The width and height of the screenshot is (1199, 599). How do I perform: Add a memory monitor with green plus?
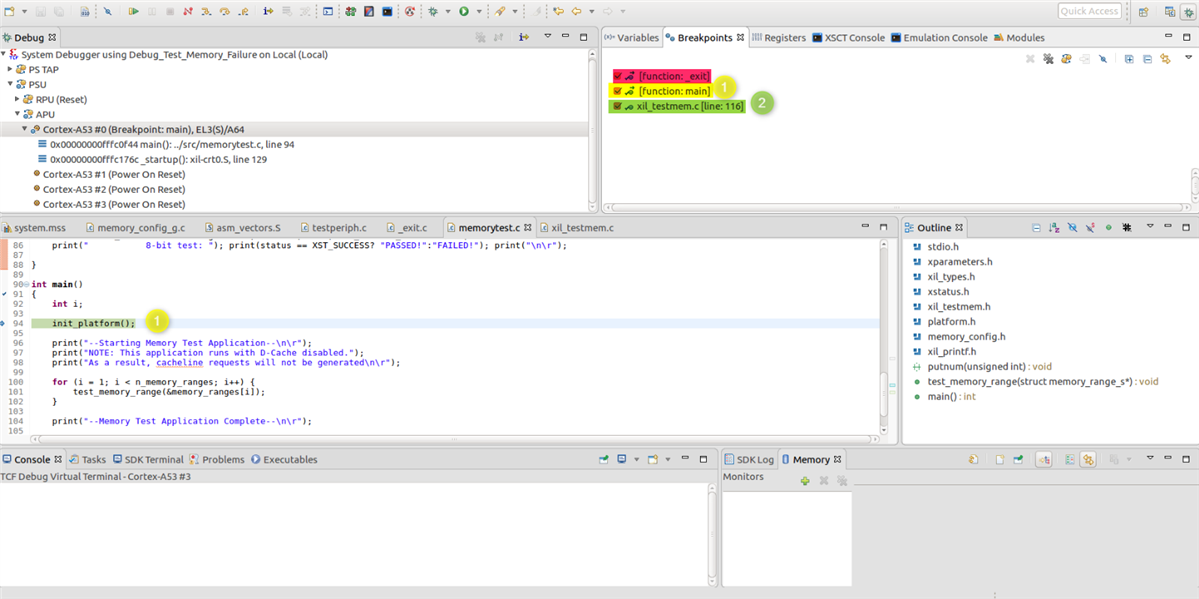[x=805, y=481]
